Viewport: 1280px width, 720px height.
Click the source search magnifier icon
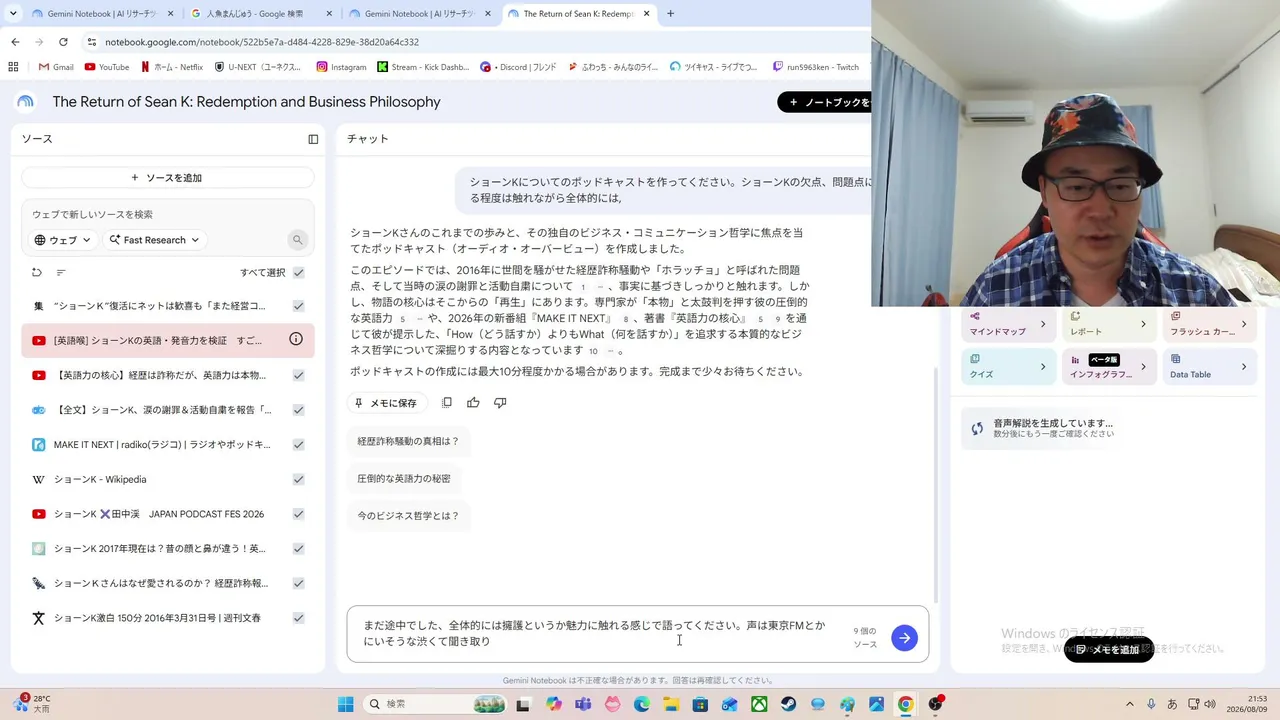[x=297, y=240]
